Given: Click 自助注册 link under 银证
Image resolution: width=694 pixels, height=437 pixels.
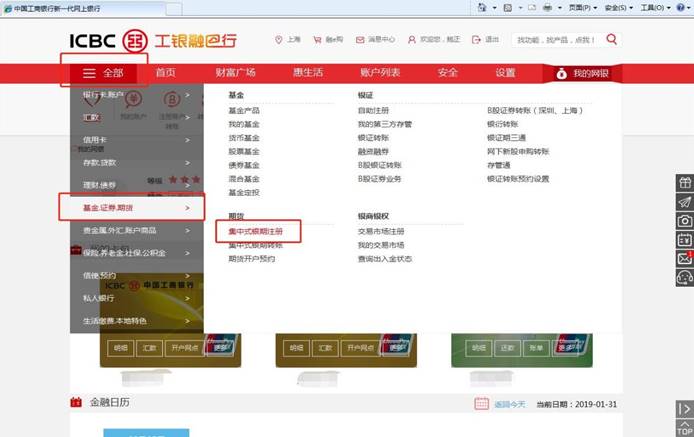Looking at the screenshot, I should [373, 110].
